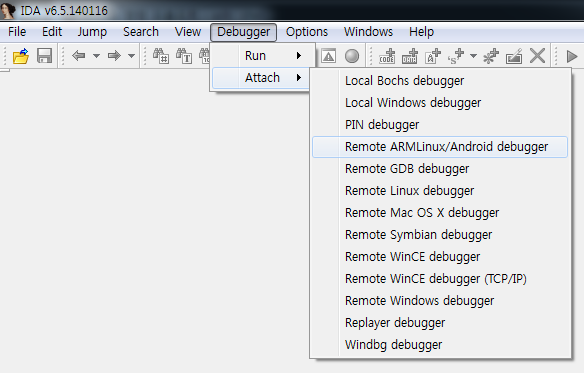Choose PIN debugger
The image size is (584, 373).
[440, 124]
